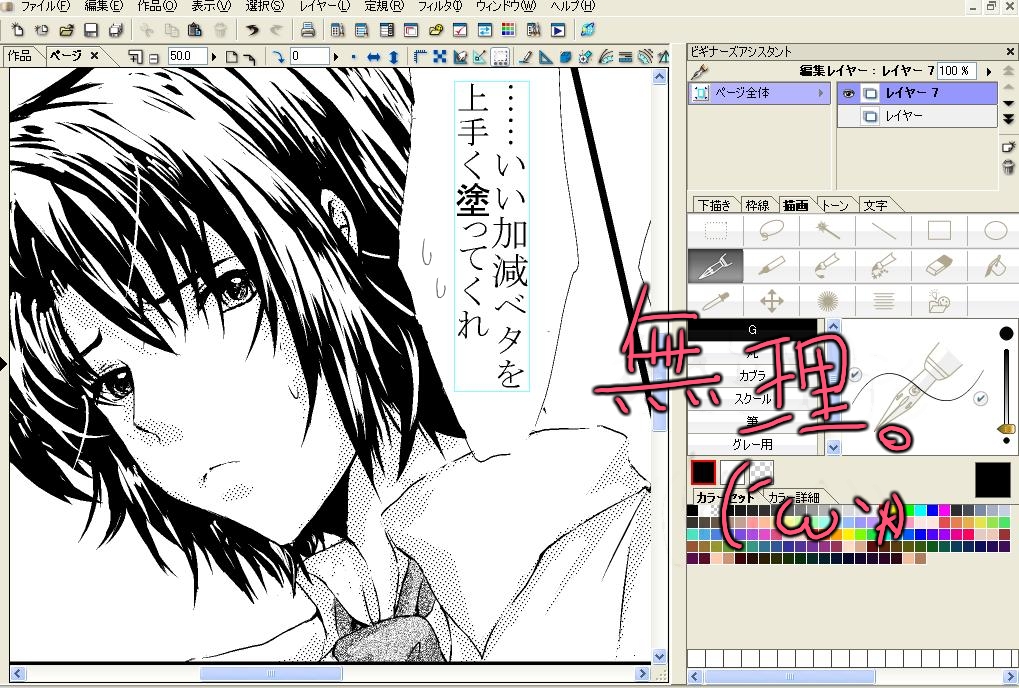Toggle visibility eye of レイヤー 7
This screenshot has width=1019, height=688.
point(848,94)
